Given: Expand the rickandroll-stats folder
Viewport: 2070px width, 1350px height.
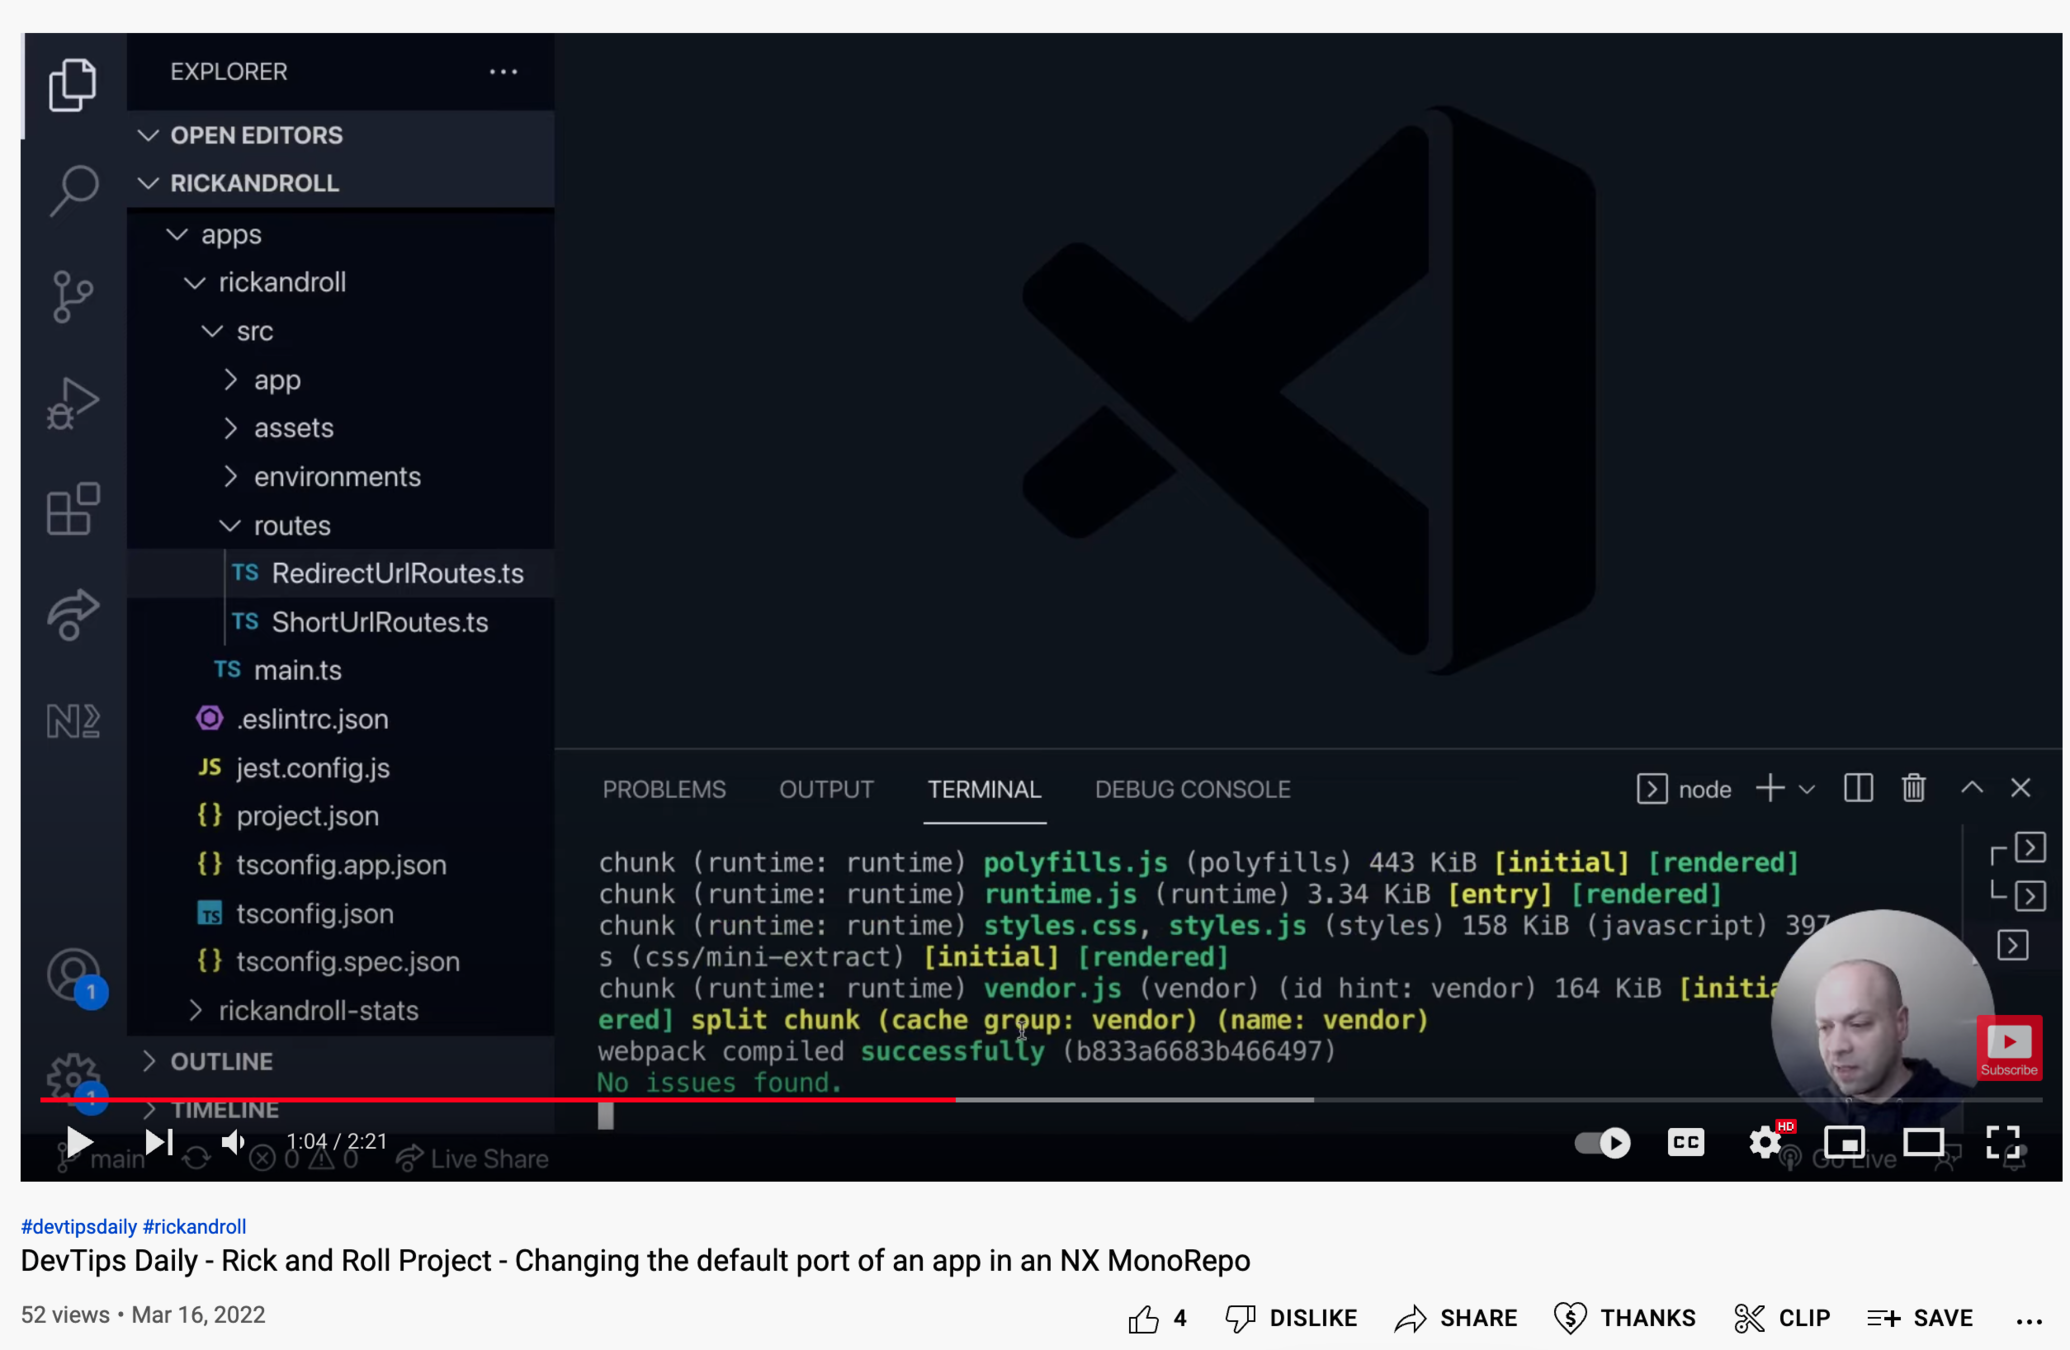Looking at the screenshot, I should tap(317, 1010).
